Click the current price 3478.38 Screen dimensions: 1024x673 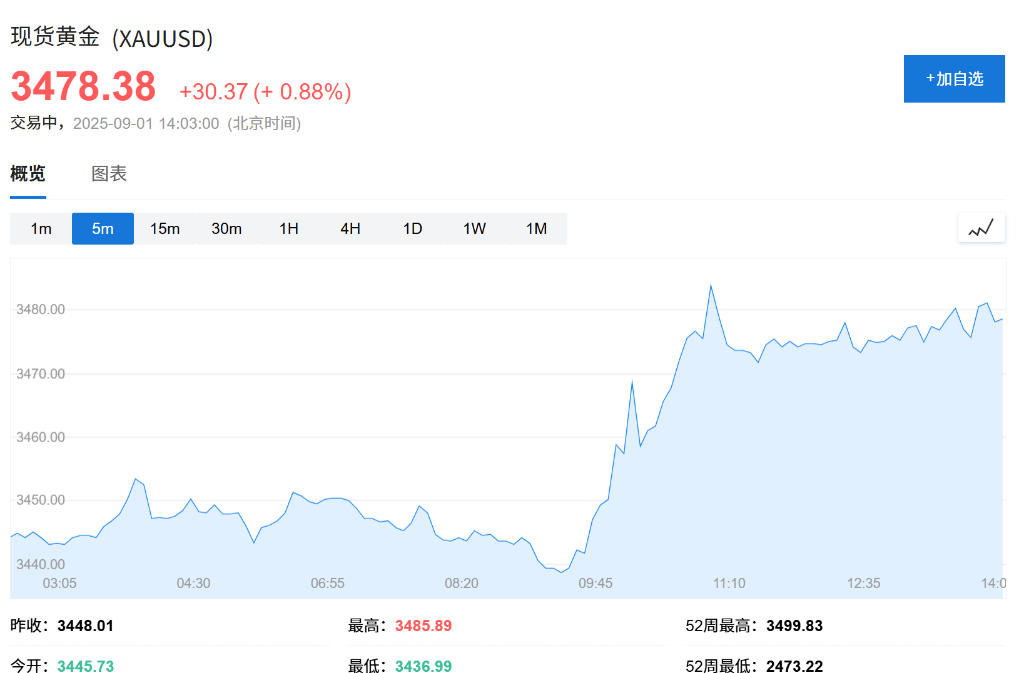(84, 87)
